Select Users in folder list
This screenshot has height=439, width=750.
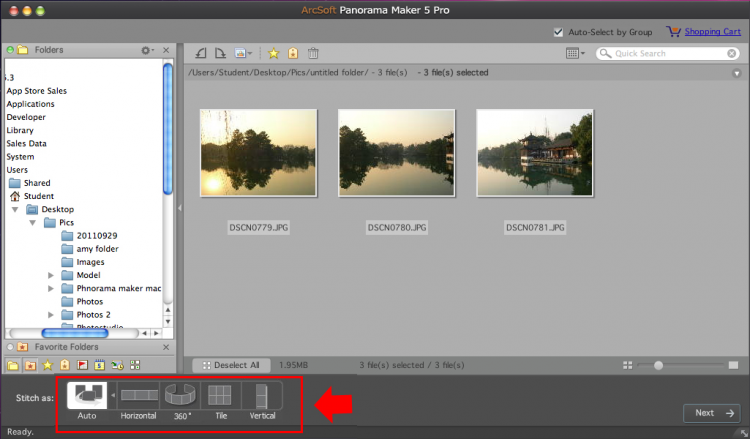pos(17,170)
